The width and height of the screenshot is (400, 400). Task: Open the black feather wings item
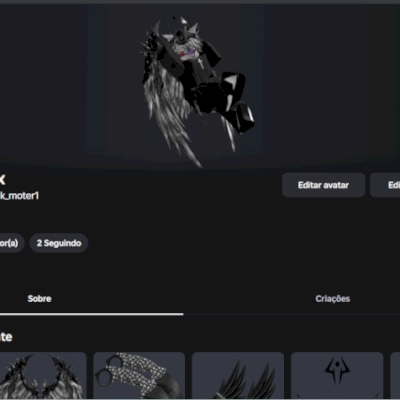tap(238, 376)
